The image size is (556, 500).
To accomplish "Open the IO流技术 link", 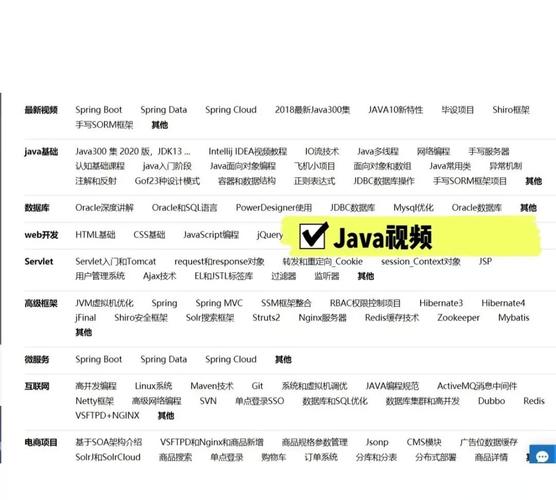I will coord(322,152).
